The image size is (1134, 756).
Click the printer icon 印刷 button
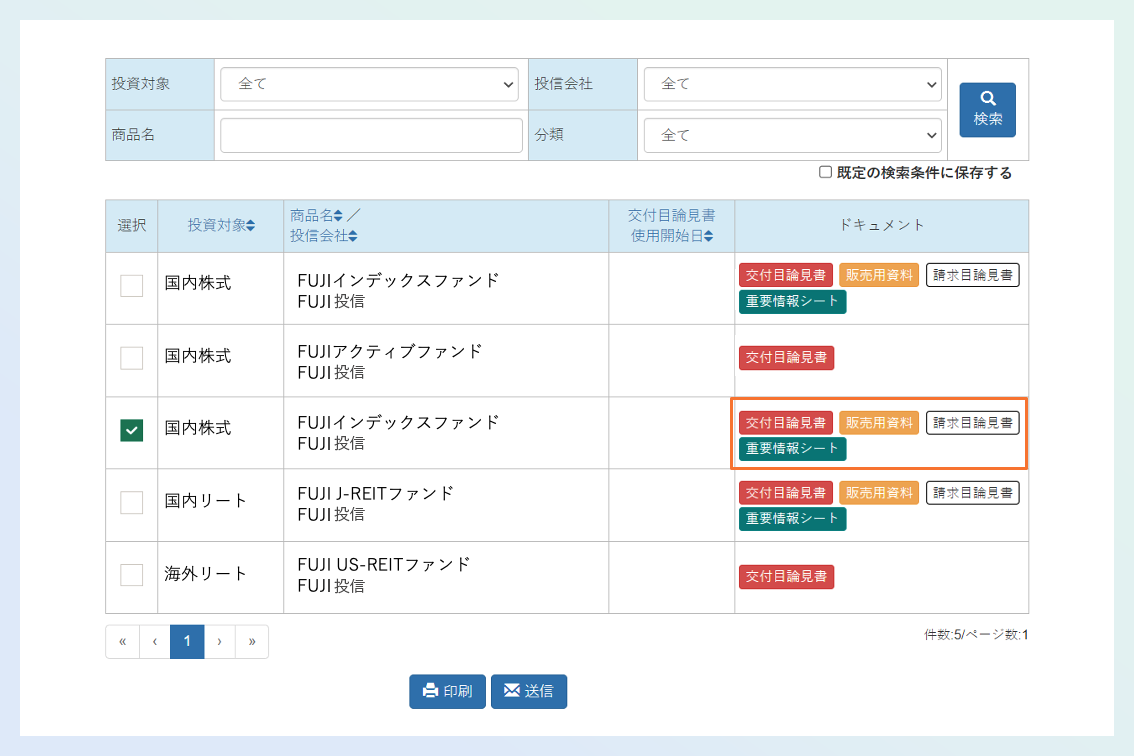click(x=447, y=691)
